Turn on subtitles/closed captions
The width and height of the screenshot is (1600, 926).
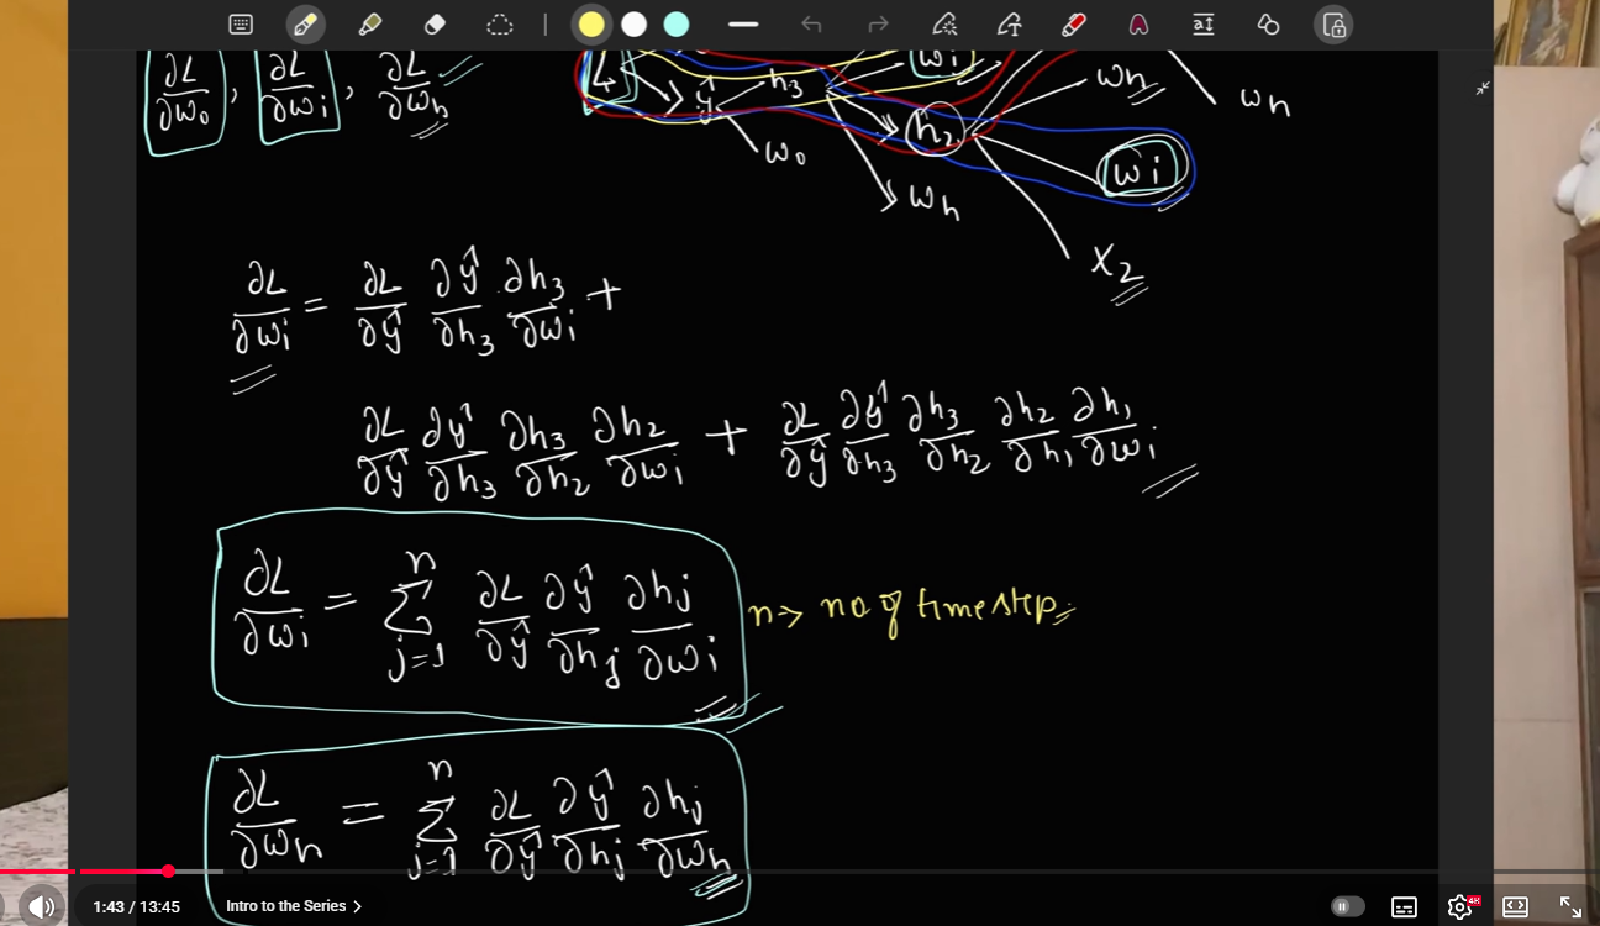[1404, 907]
